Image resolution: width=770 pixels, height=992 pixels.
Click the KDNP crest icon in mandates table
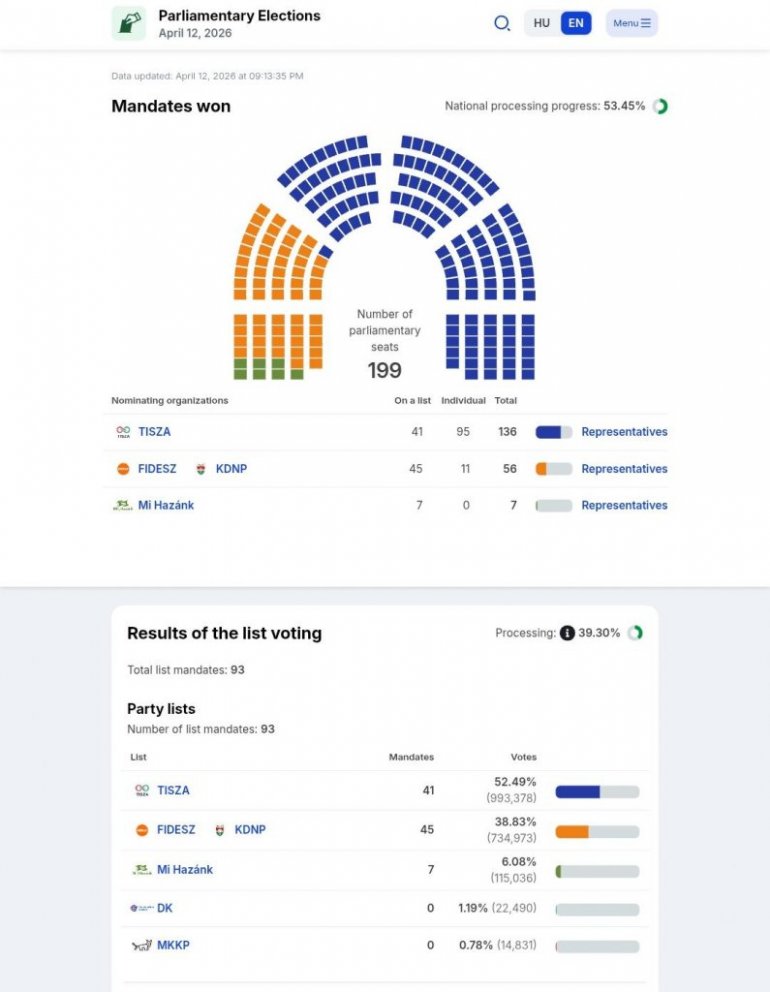click(201, 469)
